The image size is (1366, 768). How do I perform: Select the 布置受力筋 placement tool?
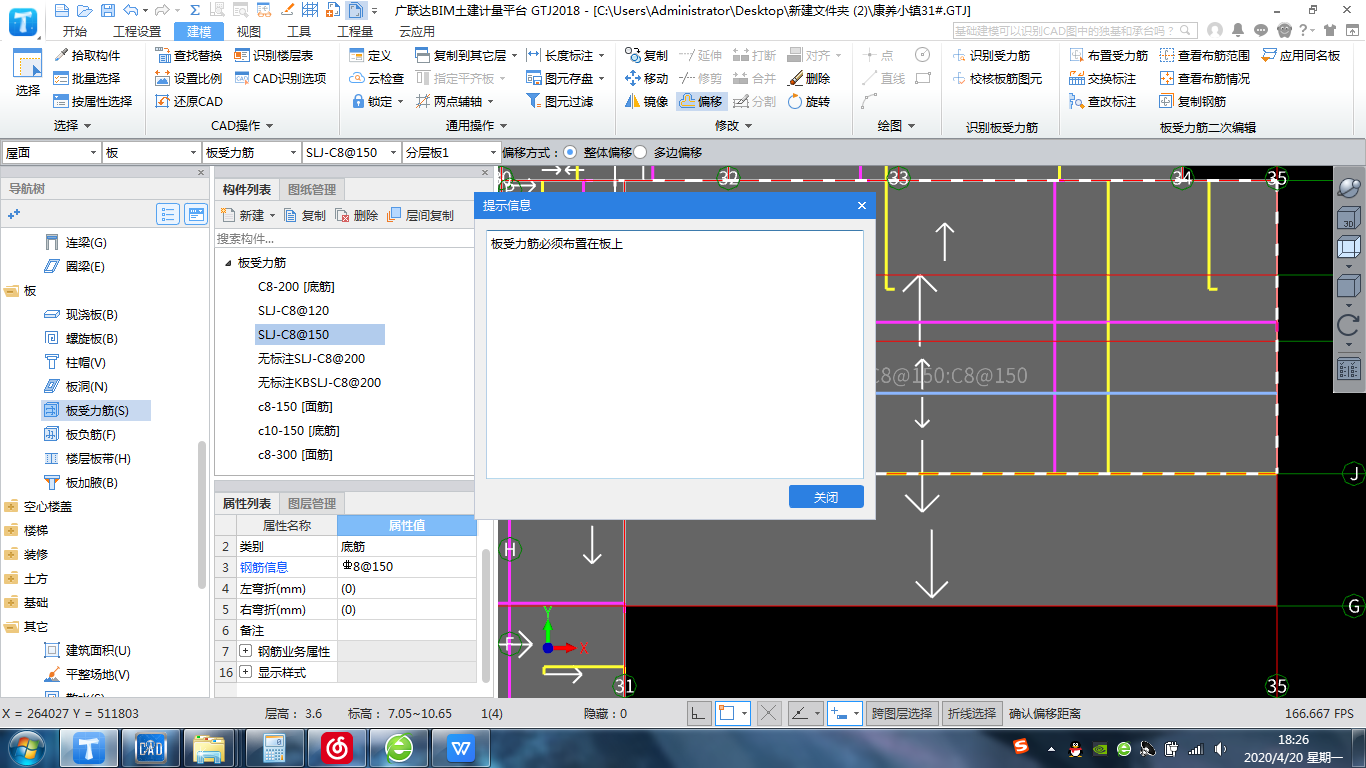tap(1108, 56)
